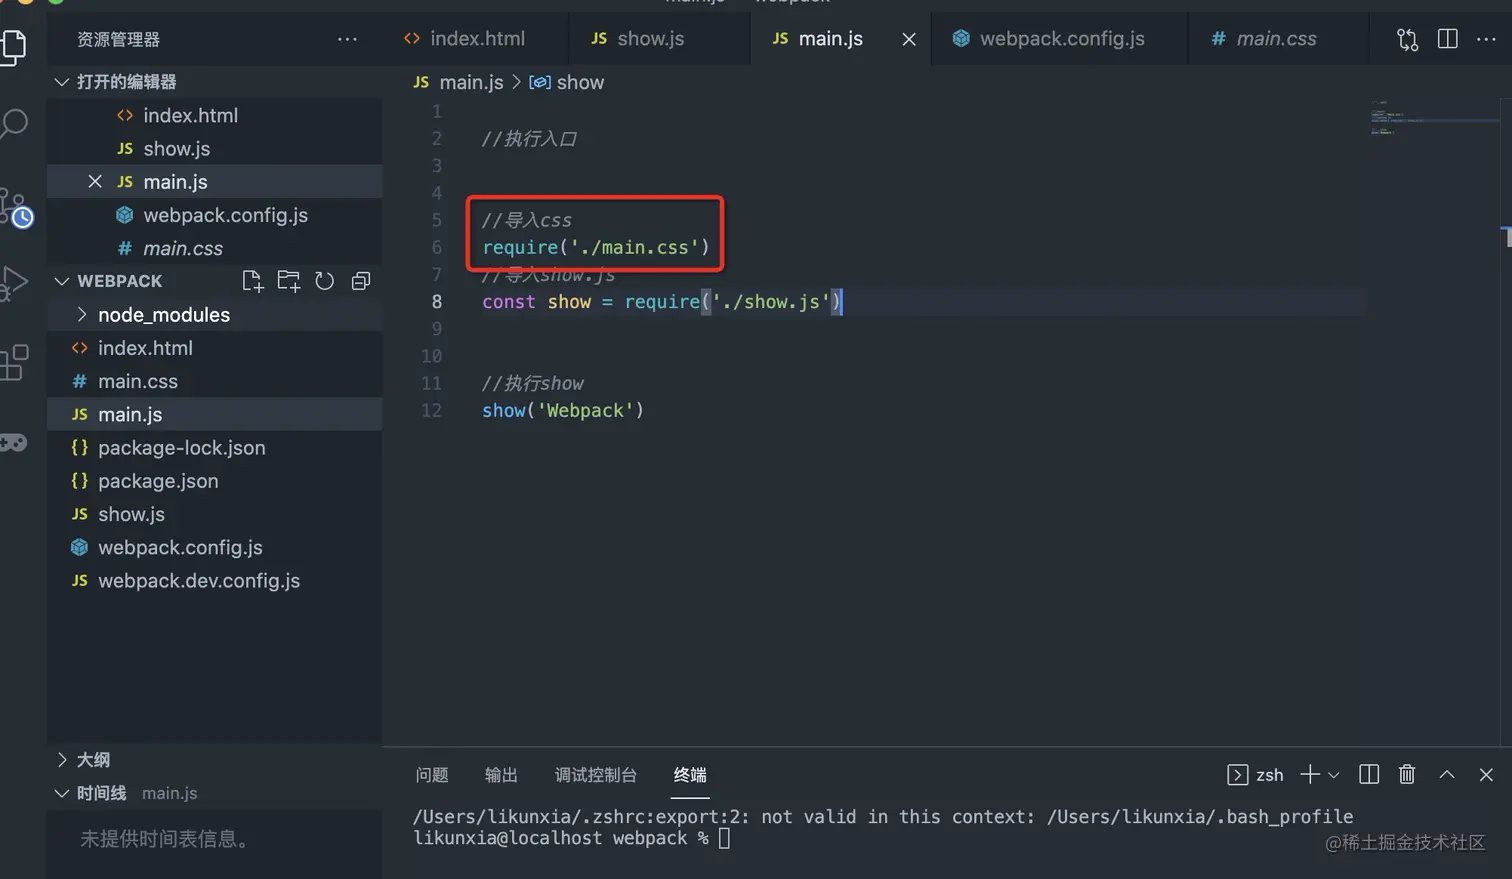The width and height of the screenshot is (1512, 879).
Task: Collapse the WEBPACK folder section
Action: click(62, 281)
